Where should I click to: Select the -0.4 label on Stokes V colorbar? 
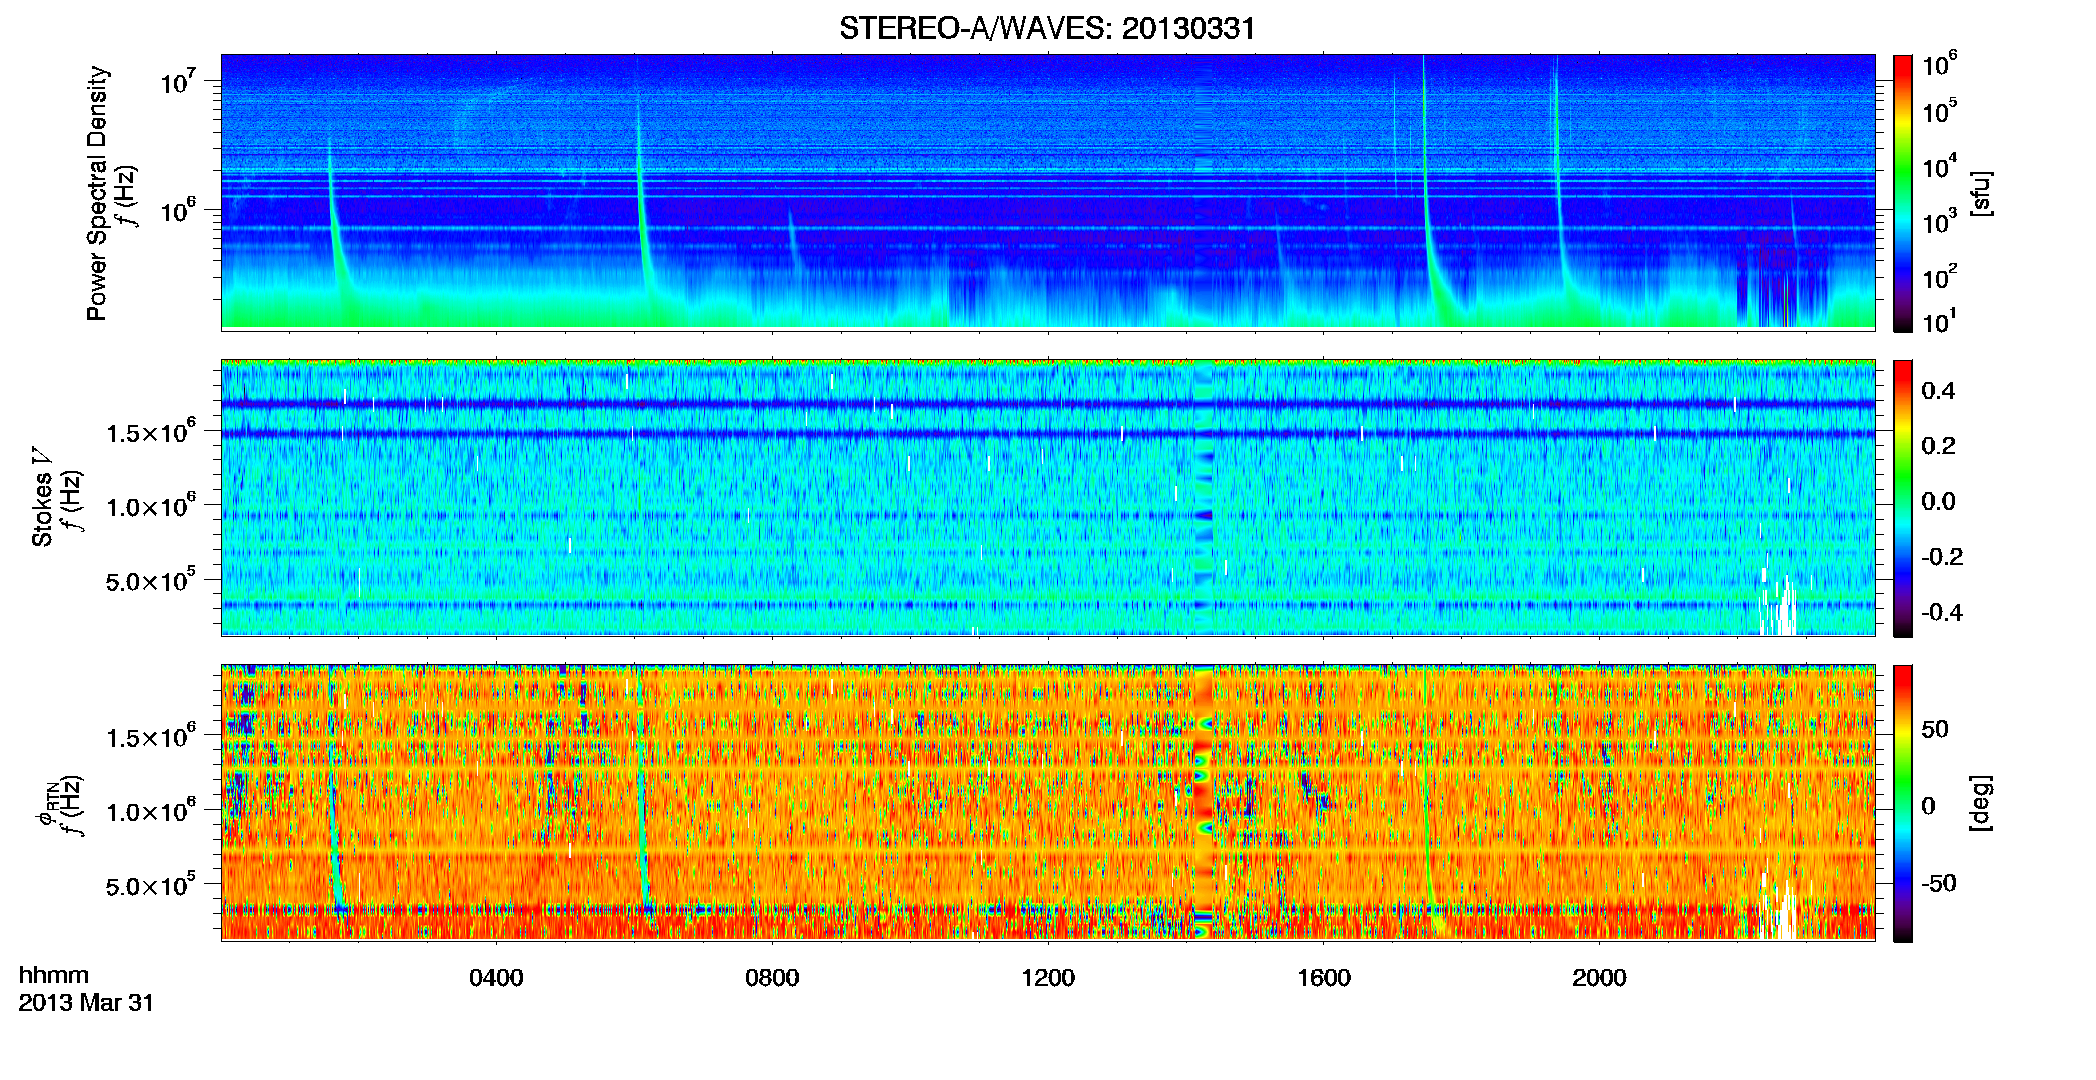click(x=1942, y=612)
